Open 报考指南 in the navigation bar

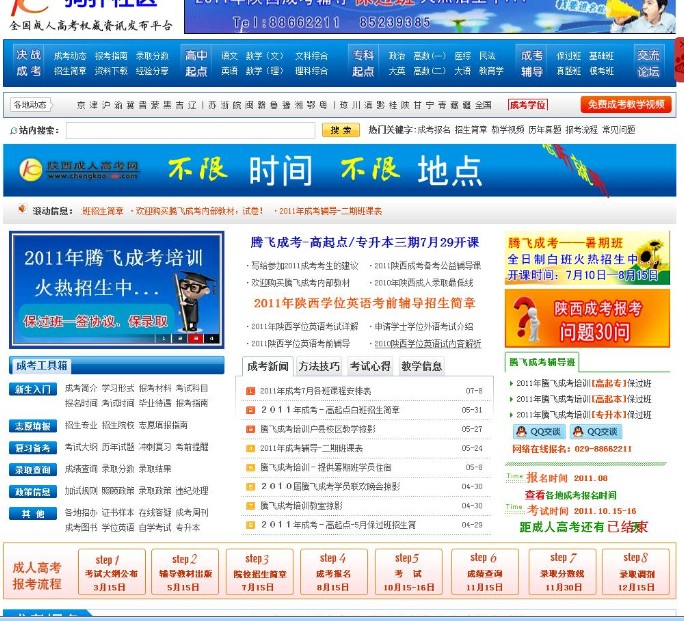[x=111, y=56]
